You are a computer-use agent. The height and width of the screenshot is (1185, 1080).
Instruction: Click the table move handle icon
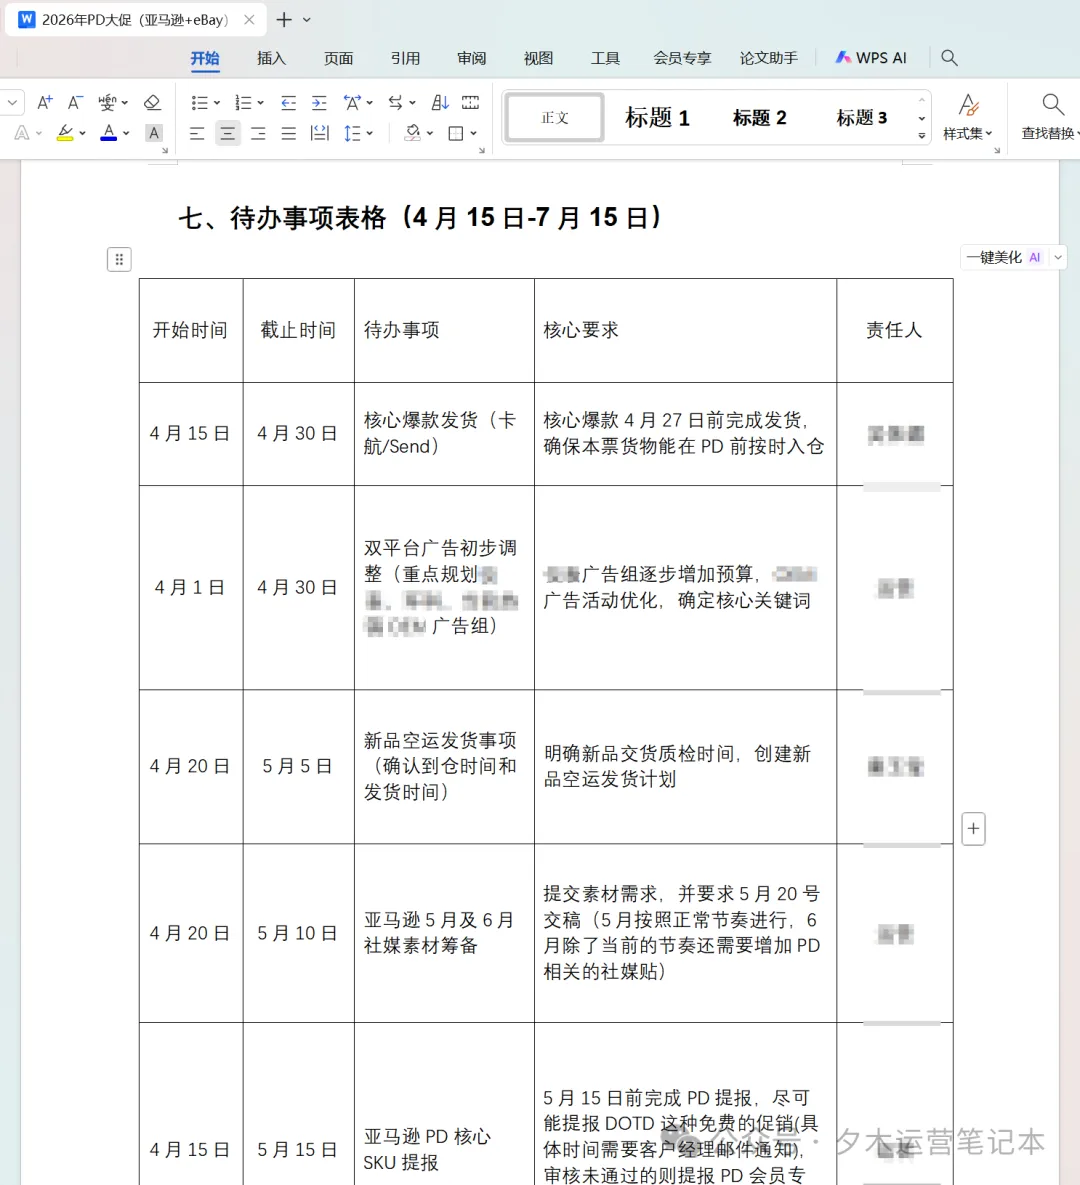[119, 259]
